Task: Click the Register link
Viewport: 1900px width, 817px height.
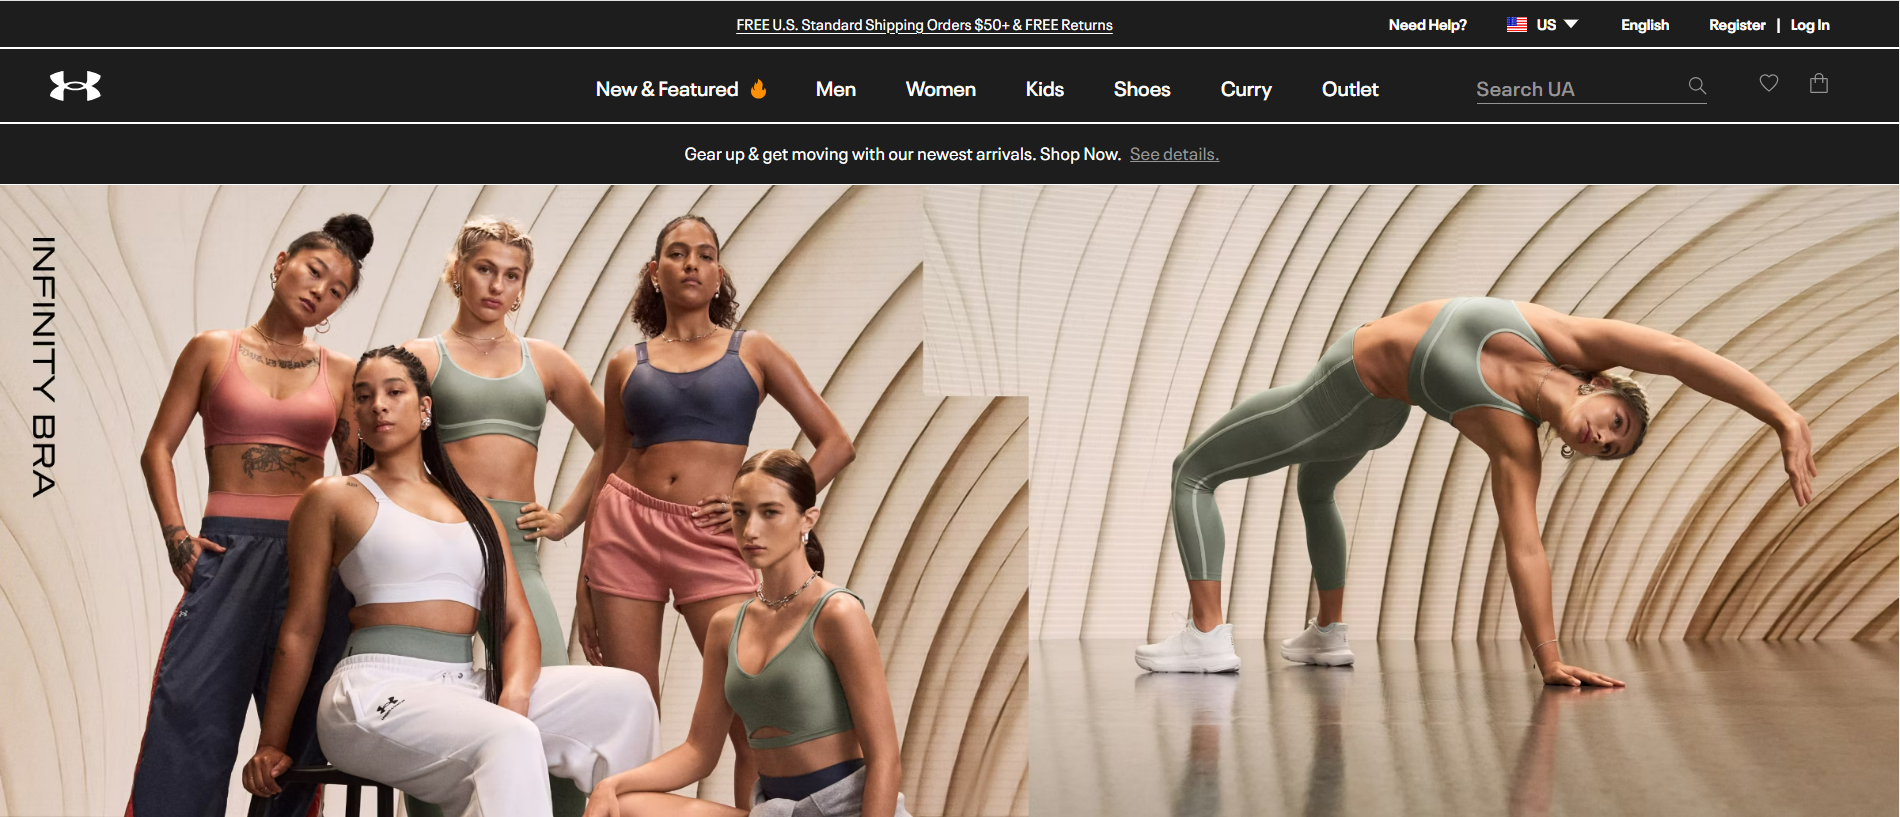Action: point(1736,25)
